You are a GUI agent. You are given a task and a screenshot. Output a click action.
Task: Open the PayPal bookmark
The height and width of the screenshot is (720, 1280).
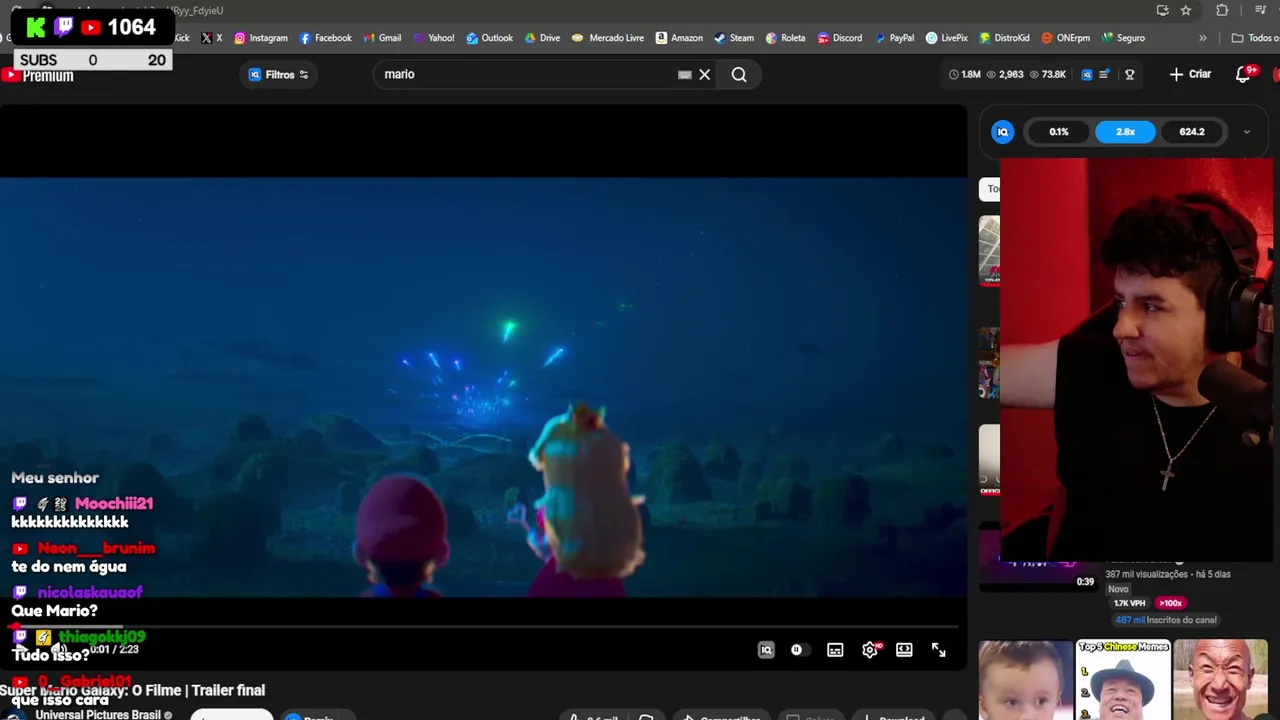coord(894,38)
